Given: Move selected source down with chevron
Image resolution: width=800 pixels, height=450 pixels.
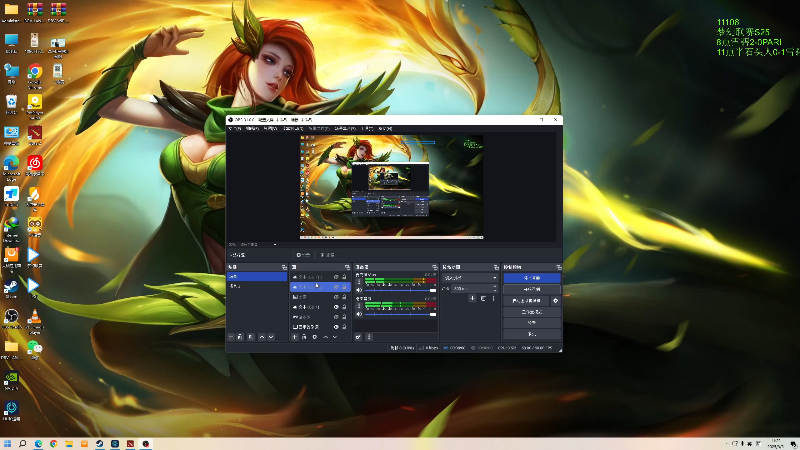Looking at the screenshot, I should coord(335,337).
